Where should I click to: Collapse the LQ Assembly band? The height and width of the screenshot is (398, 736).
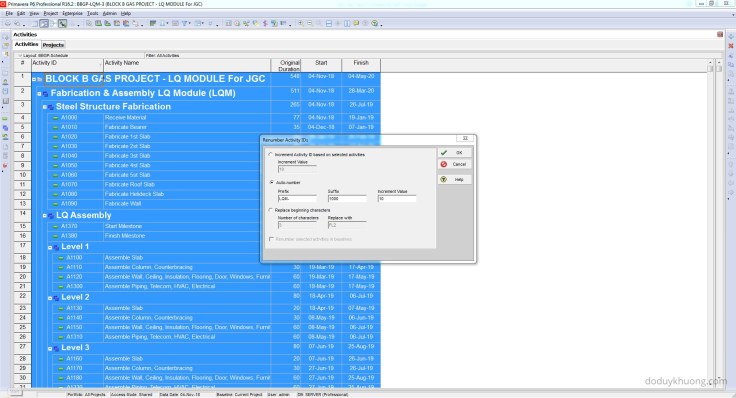45,216
